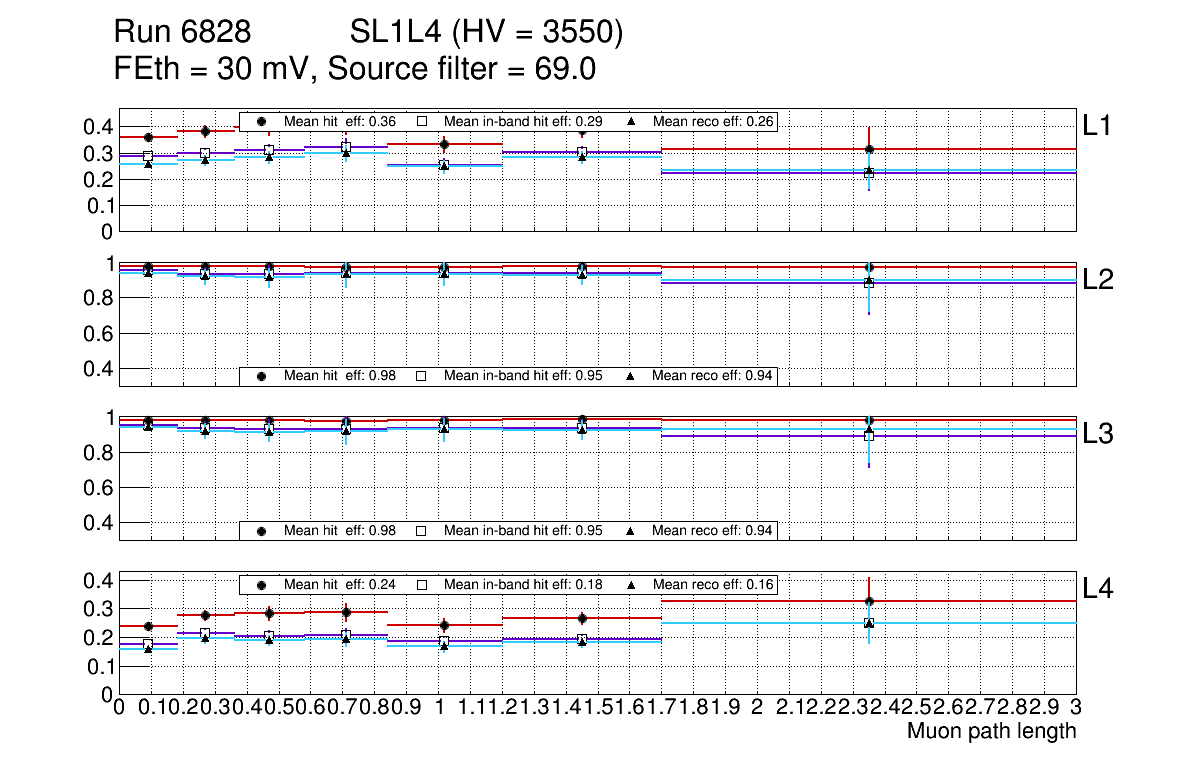Select the L1 panel label
The height and width of the screenshot is (772, 1196).
click(x=1097, y=126)
